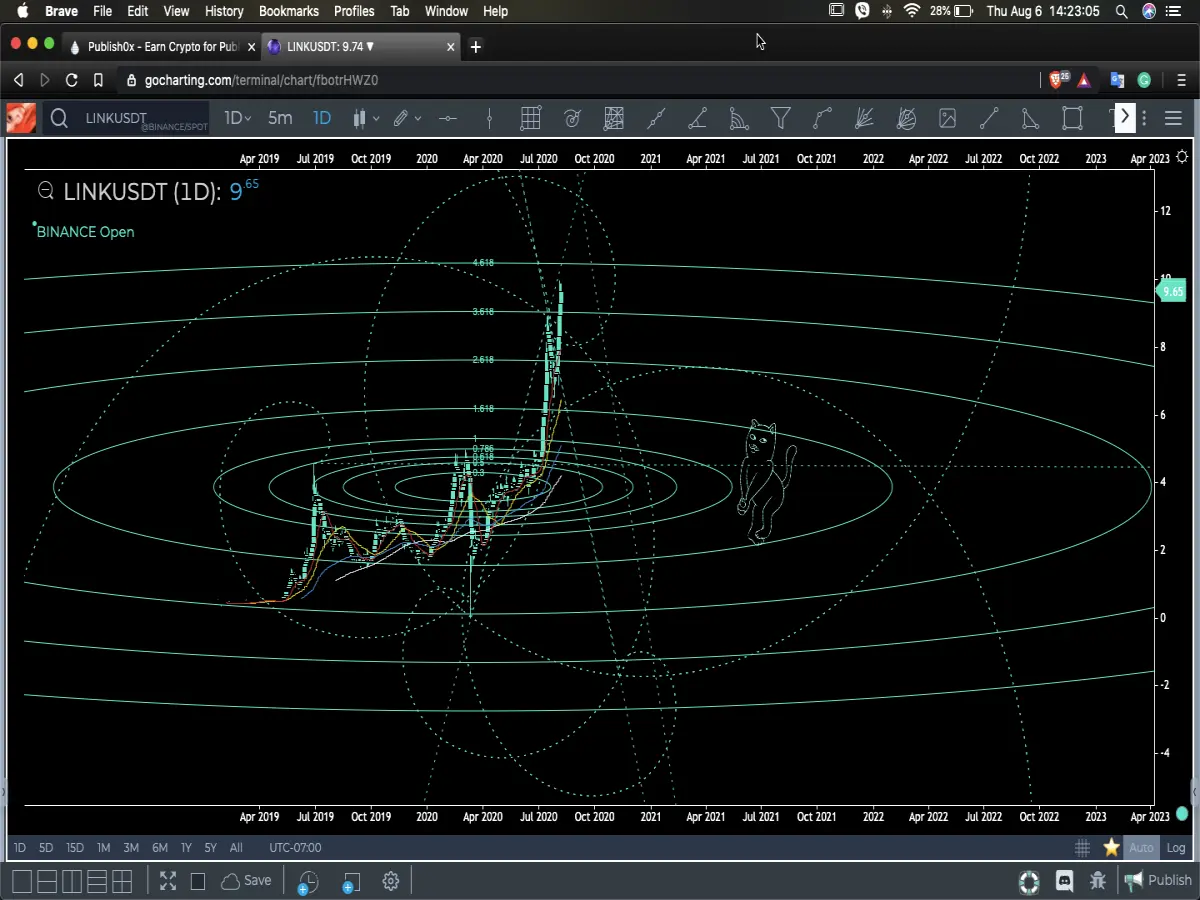The width and height of the screenshot is (1200, 900).
Task: Open a new browser tab with plus
Action: (475, 46)
